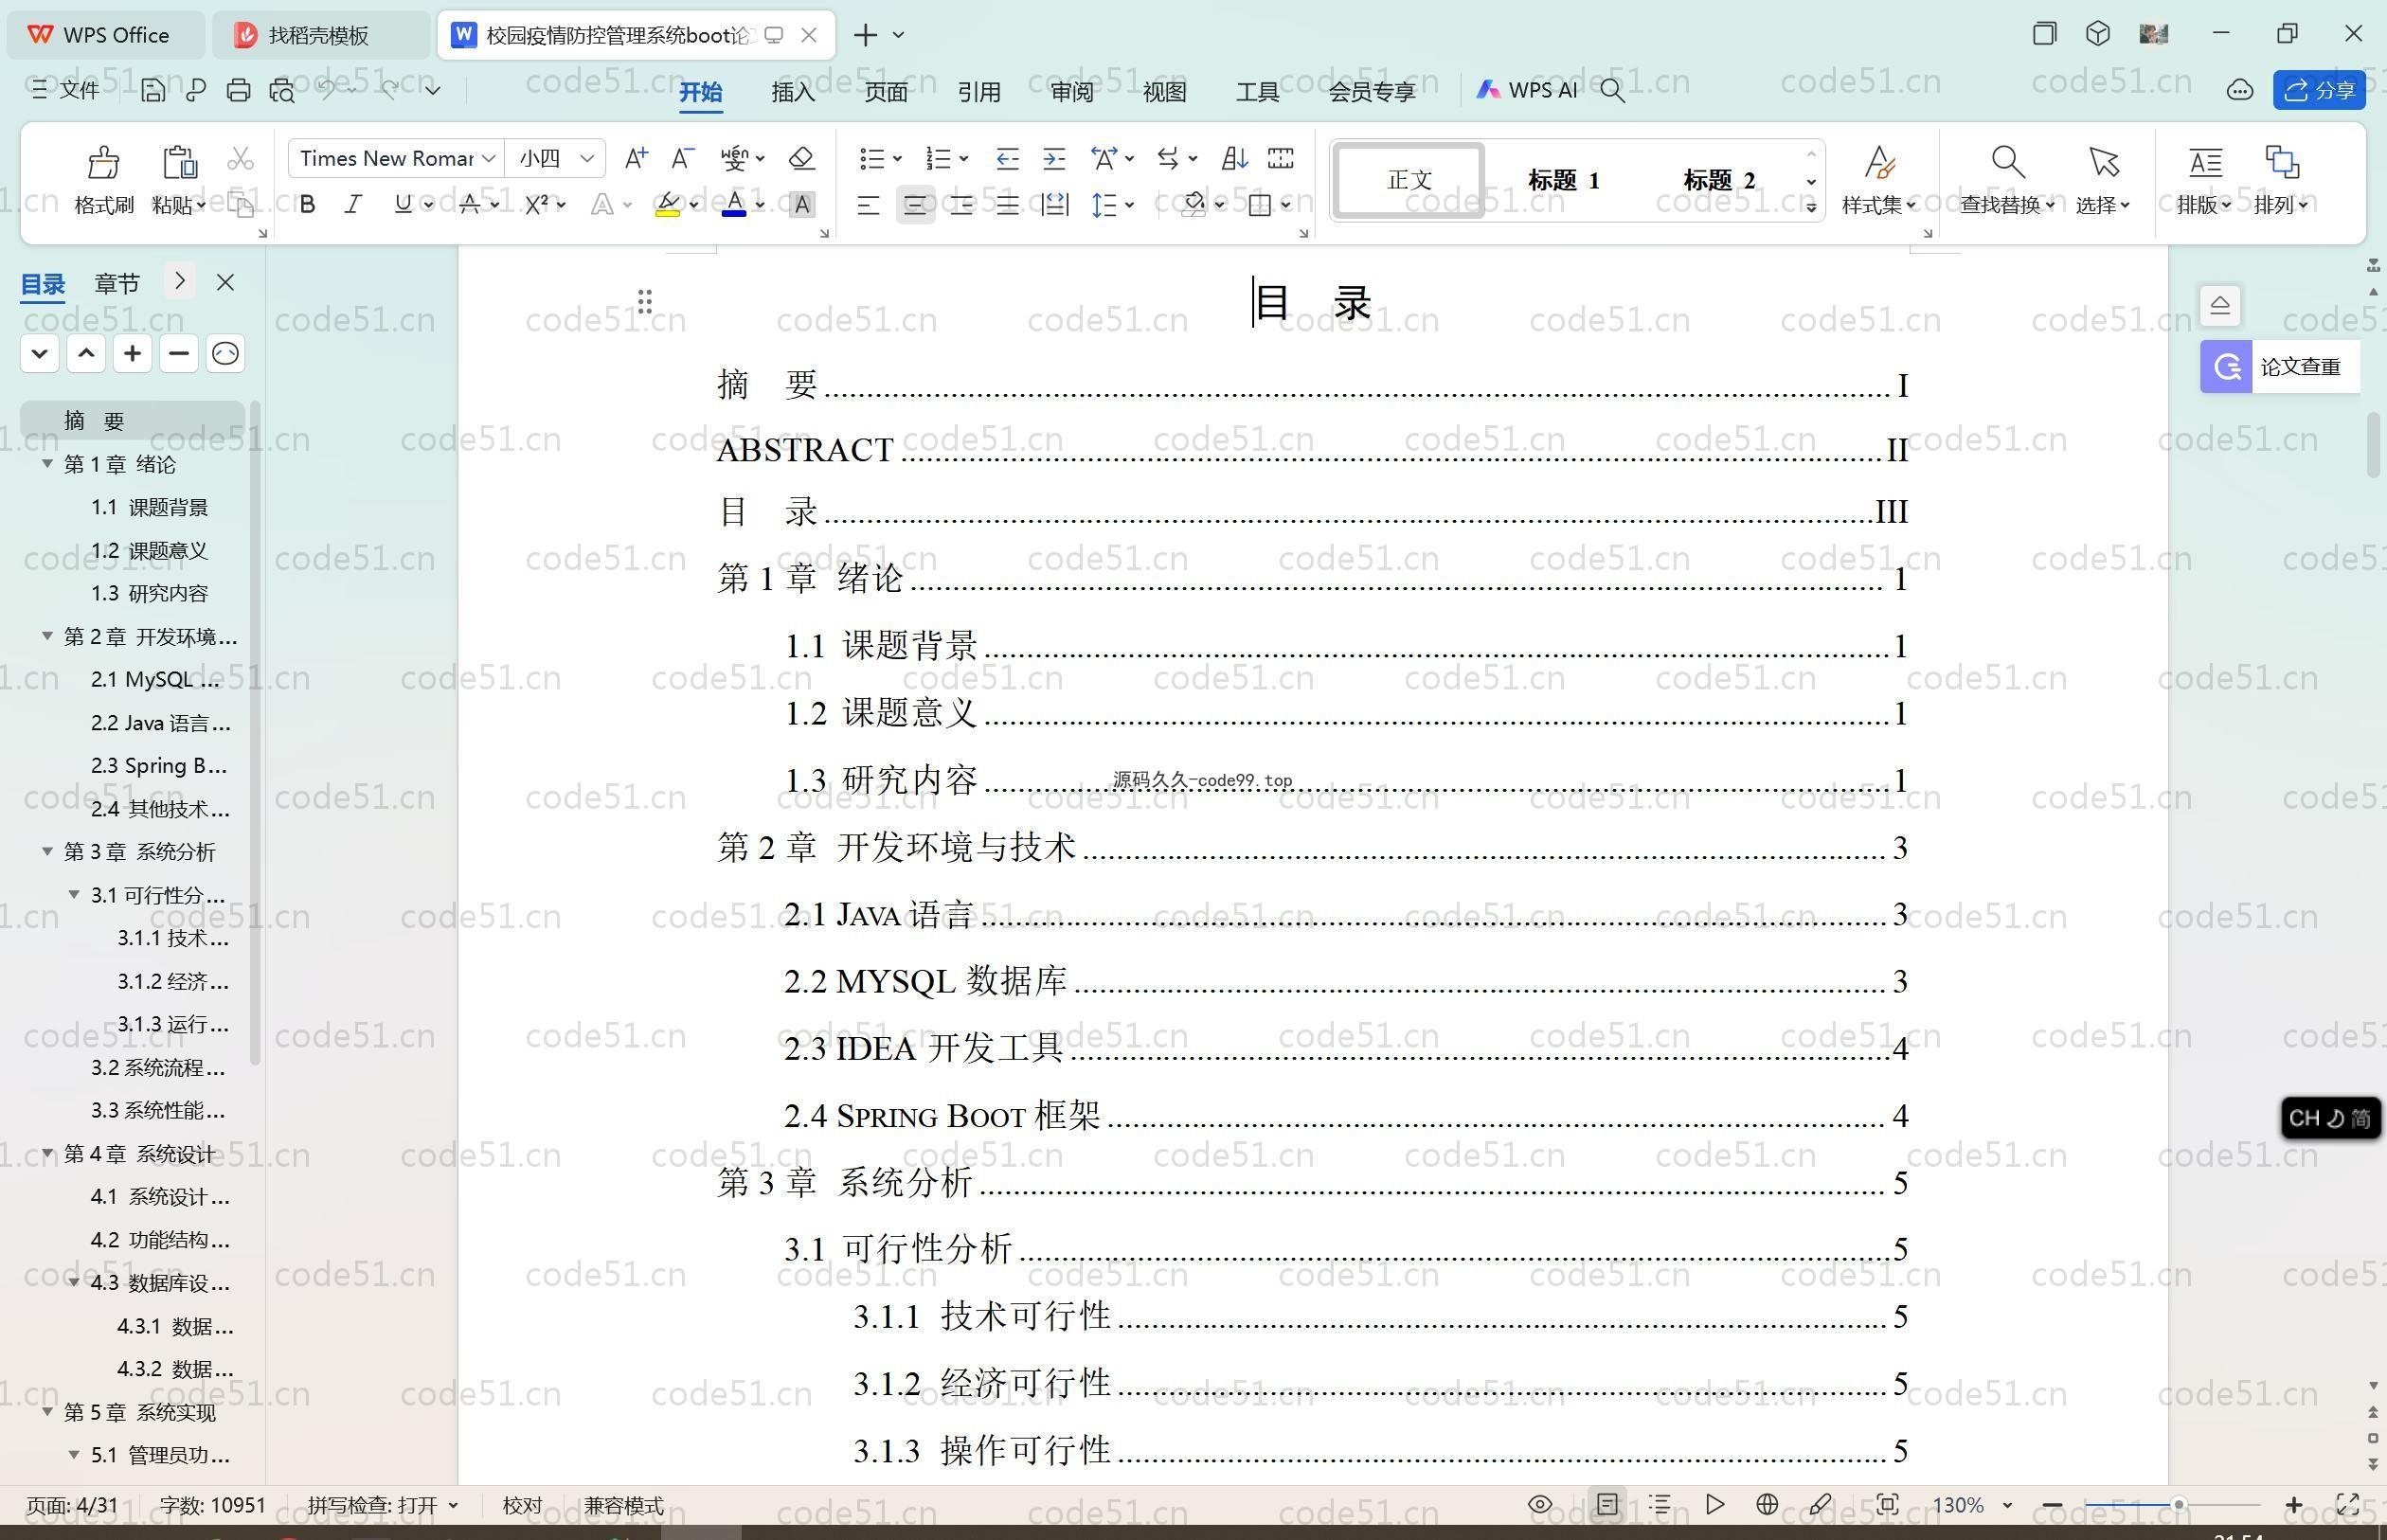This screenshot has width=2387, height=1540.
Task: Click the fullscreen icon in status bar
Action: pyautogui.click(x=2347, y=1504)
